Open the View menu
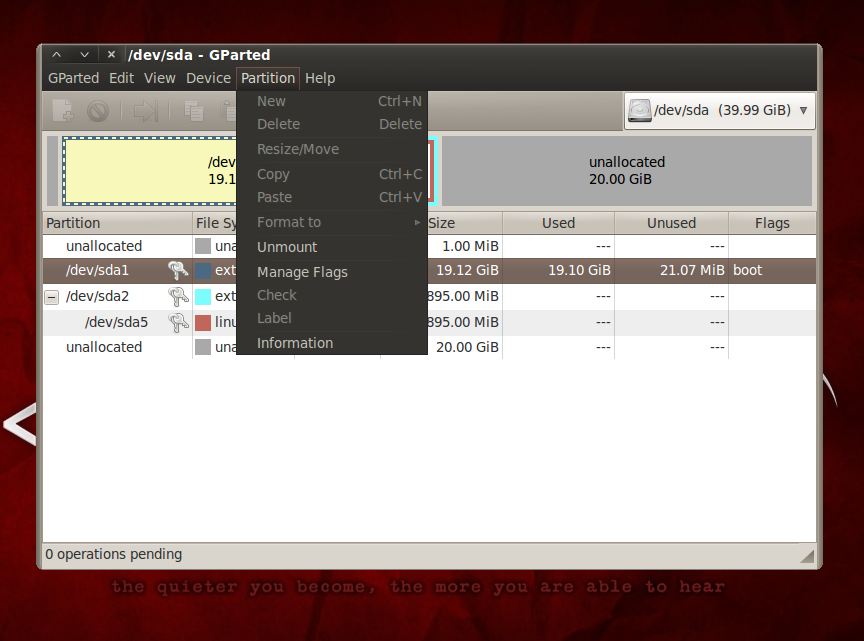The height and width of the screenshot is (641, 864). [160, 78]
